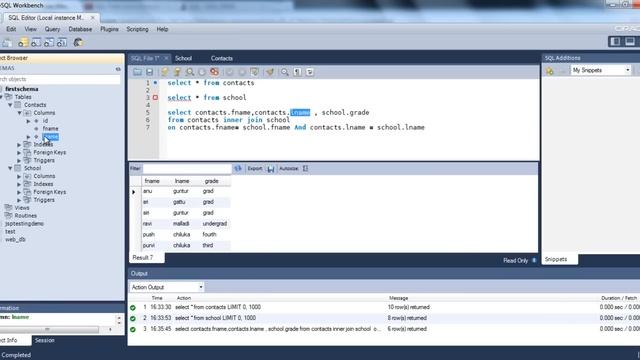Open the Query menu
Viewport: 640px width, 360px height.
(52, 29)
